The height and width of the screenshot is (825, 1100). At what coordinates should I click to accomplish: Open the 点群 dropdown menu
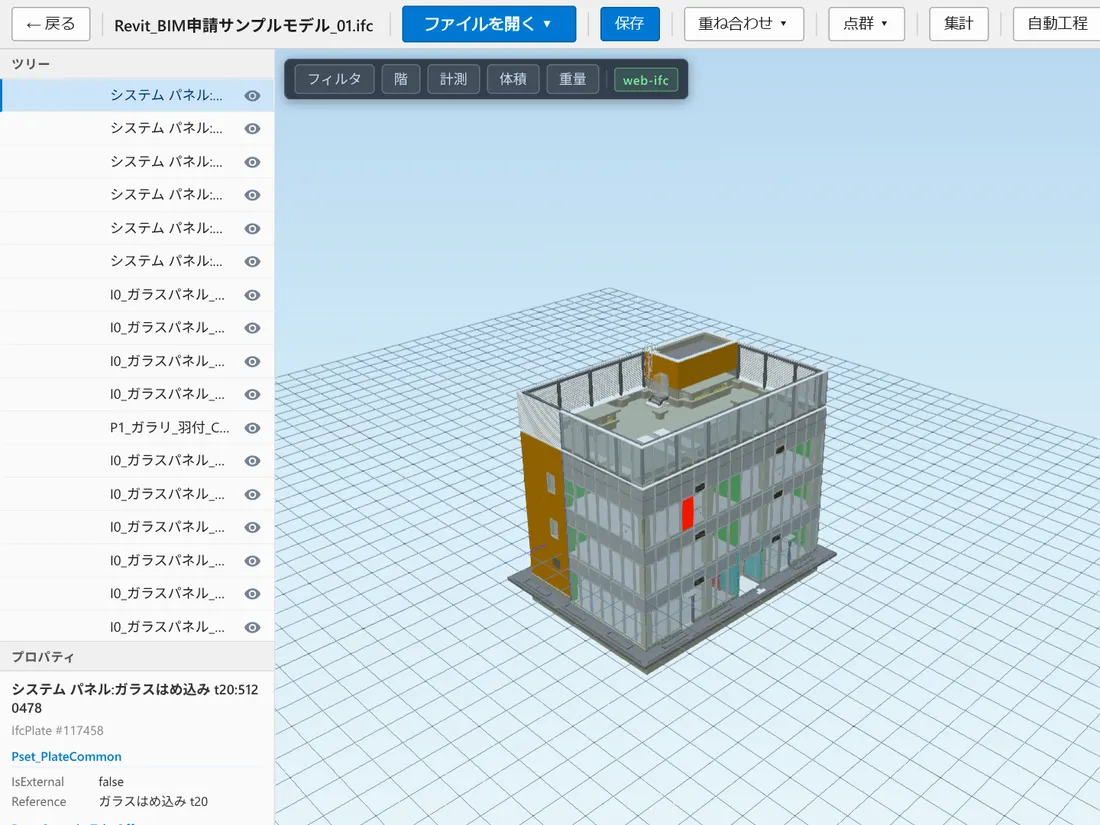coord(866,24)
